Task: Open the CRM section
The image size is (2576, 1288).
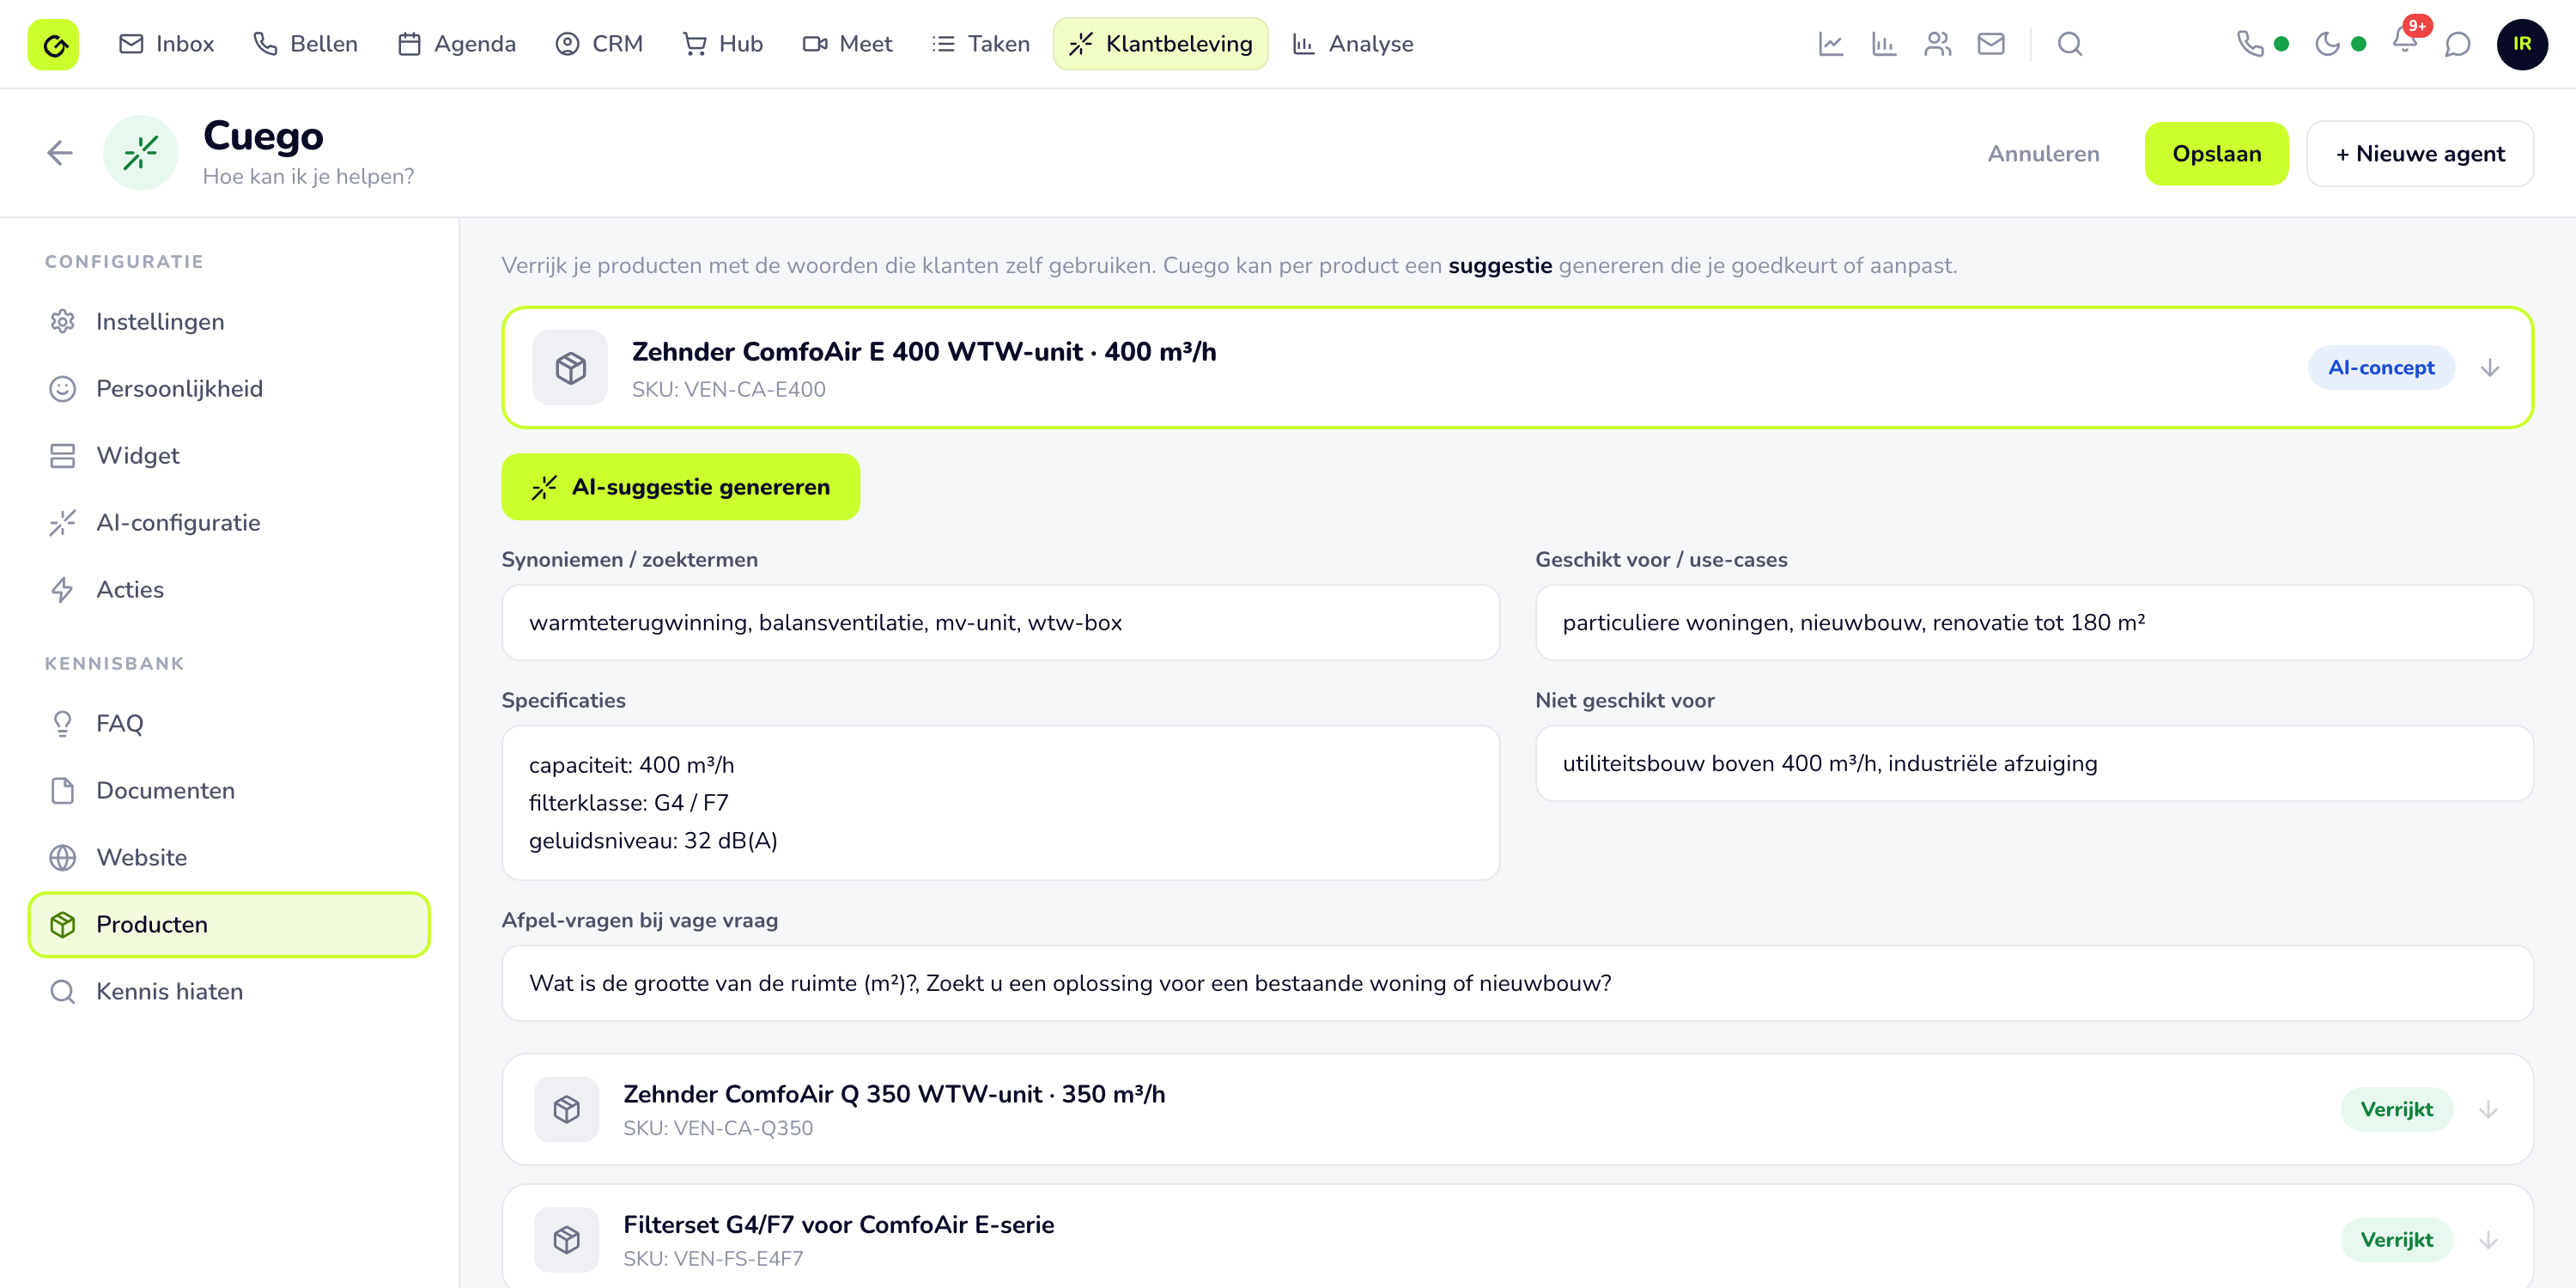Action: pyautogui.click(x=599, y=44)
